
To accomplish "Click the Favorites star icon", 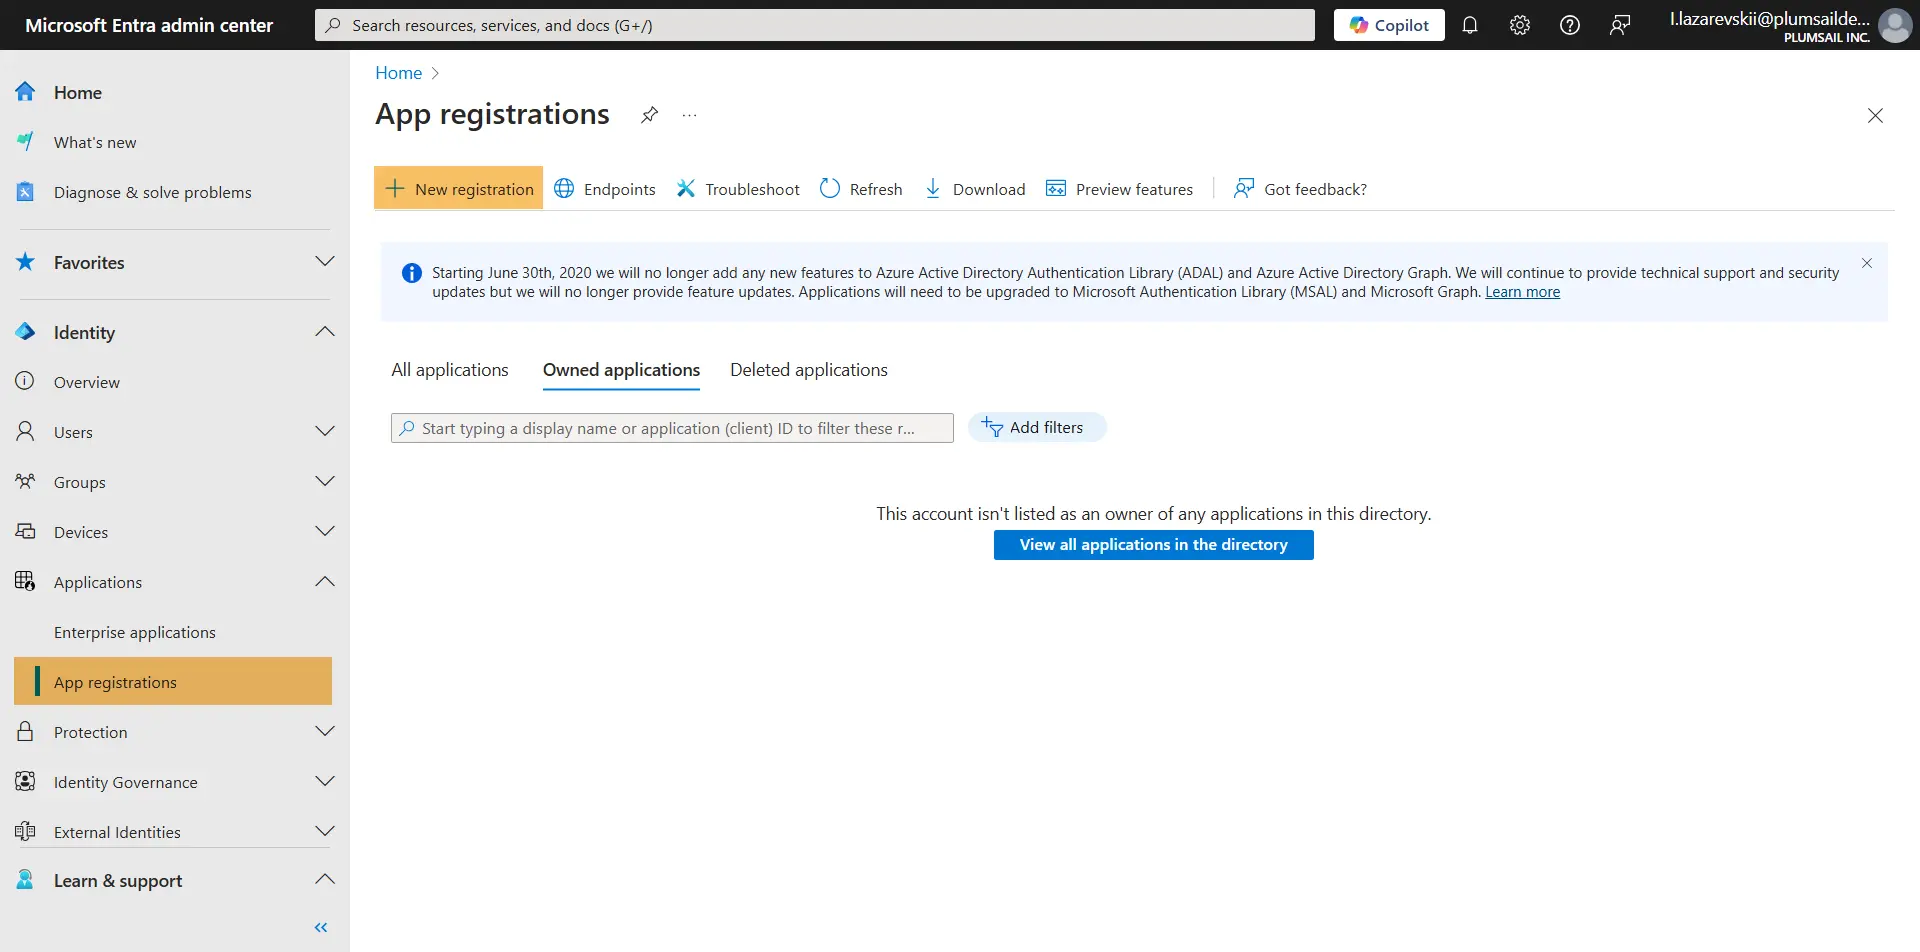I will (x=25, y=262).
